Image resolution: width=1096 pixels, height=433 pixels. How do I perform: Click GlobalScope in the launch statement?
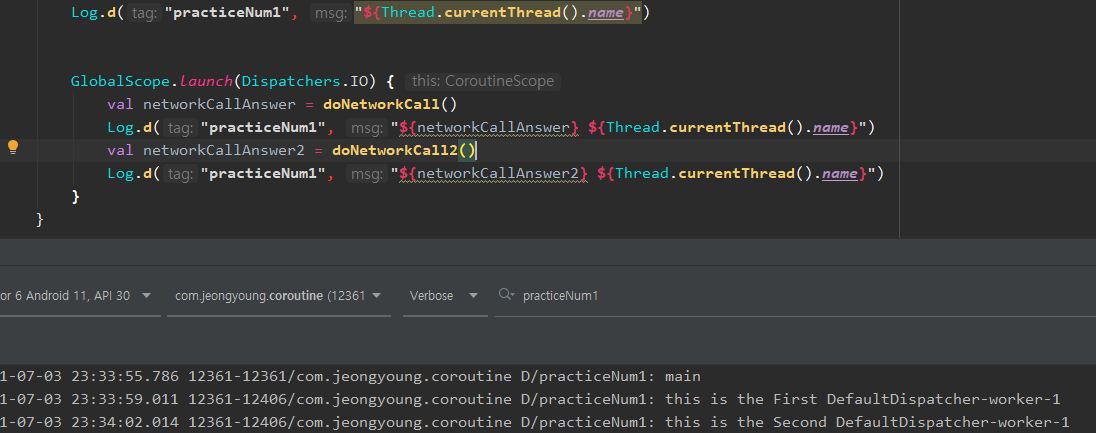pos(120,82)
